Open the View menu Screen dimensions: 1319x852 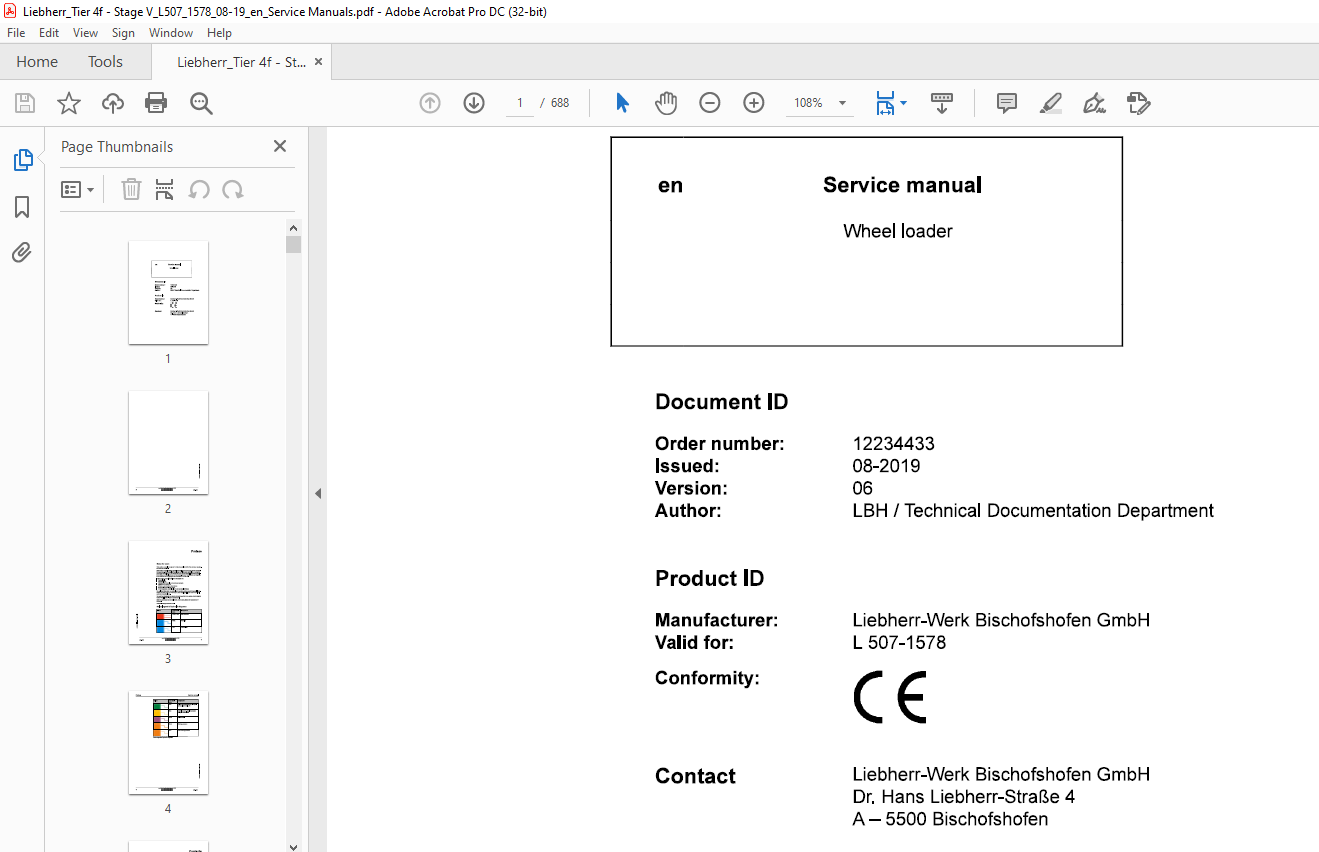click(85, 33)
